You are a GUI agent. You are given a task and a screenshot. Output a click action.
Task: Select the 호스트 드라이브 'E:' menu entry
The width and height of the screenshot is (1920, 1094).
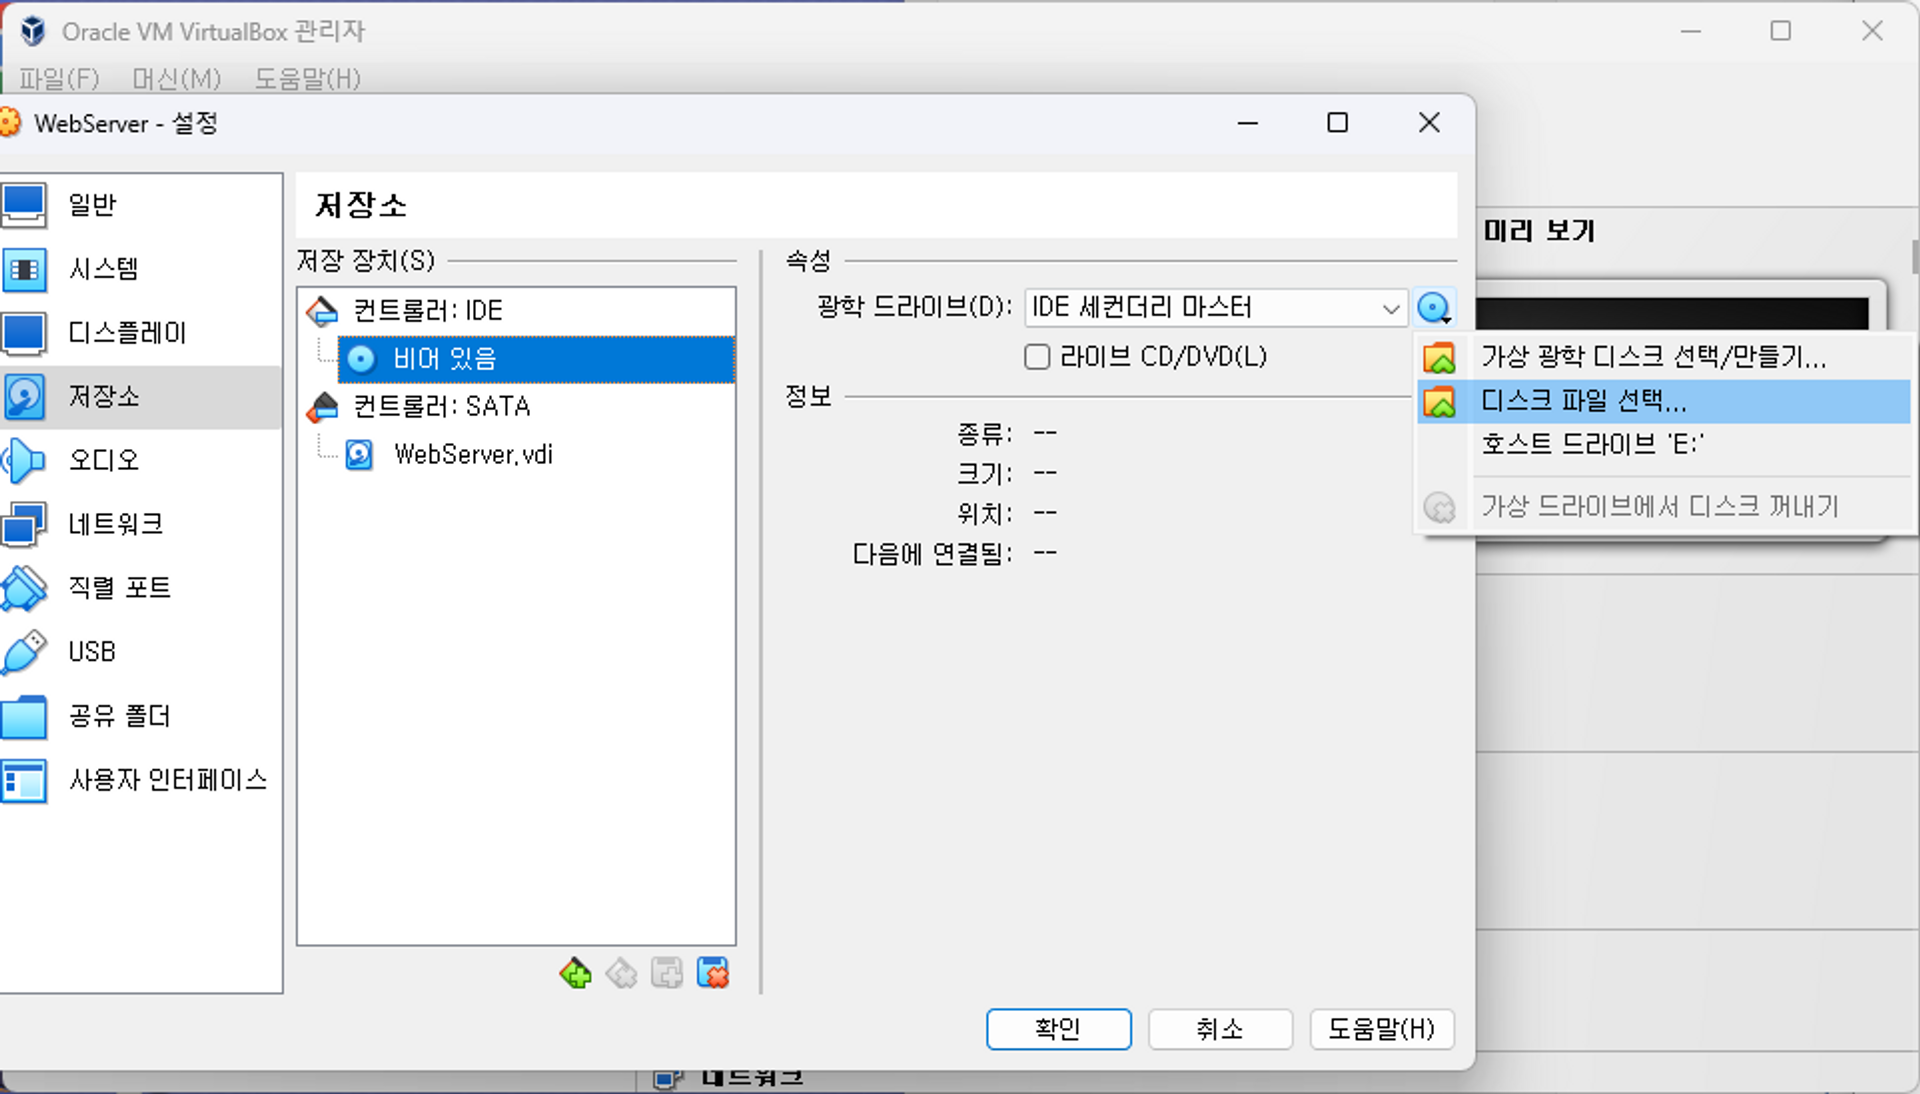point(1592,444)
